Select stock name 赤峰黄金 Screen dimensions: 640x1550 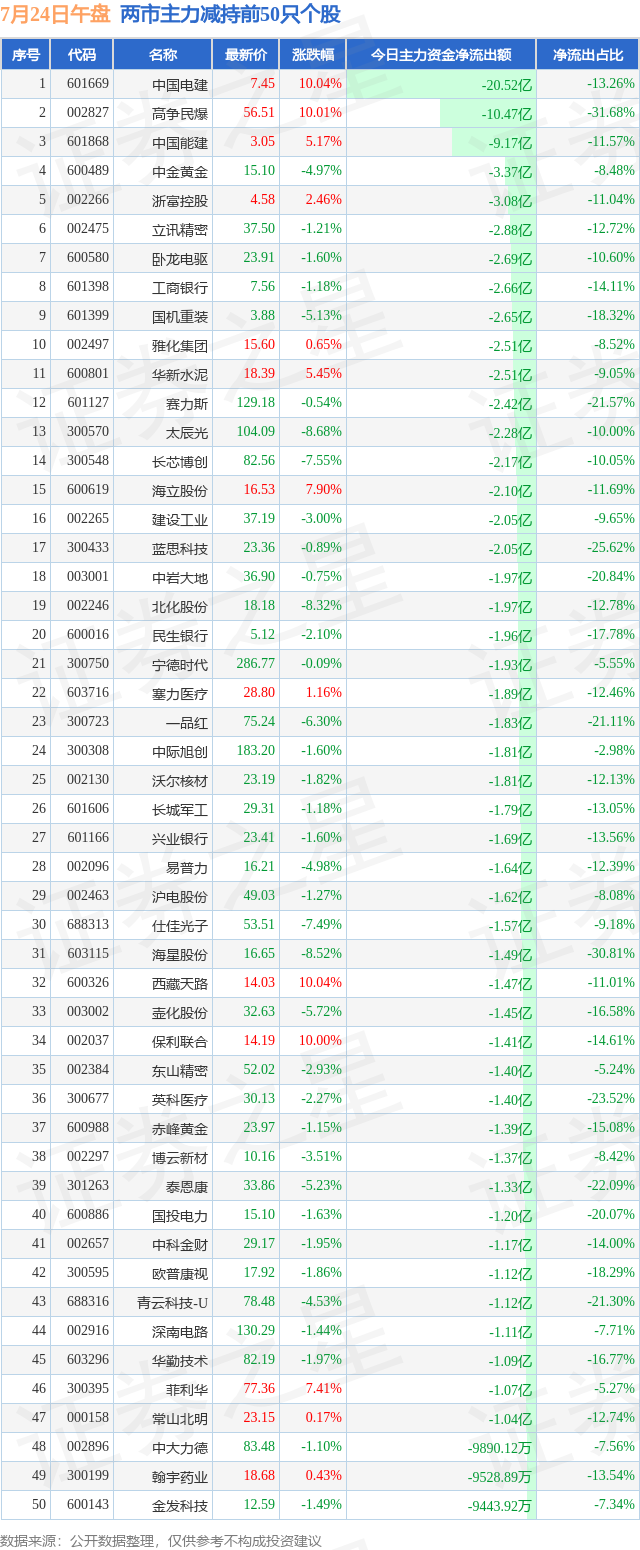[180, 1128]
